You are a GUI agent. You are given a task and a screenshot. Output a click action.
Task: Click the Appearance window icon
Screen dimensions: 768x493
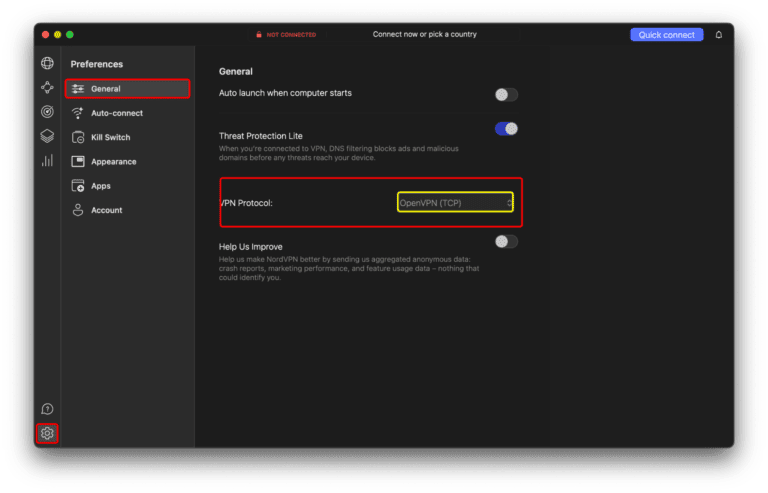[78, 162]
